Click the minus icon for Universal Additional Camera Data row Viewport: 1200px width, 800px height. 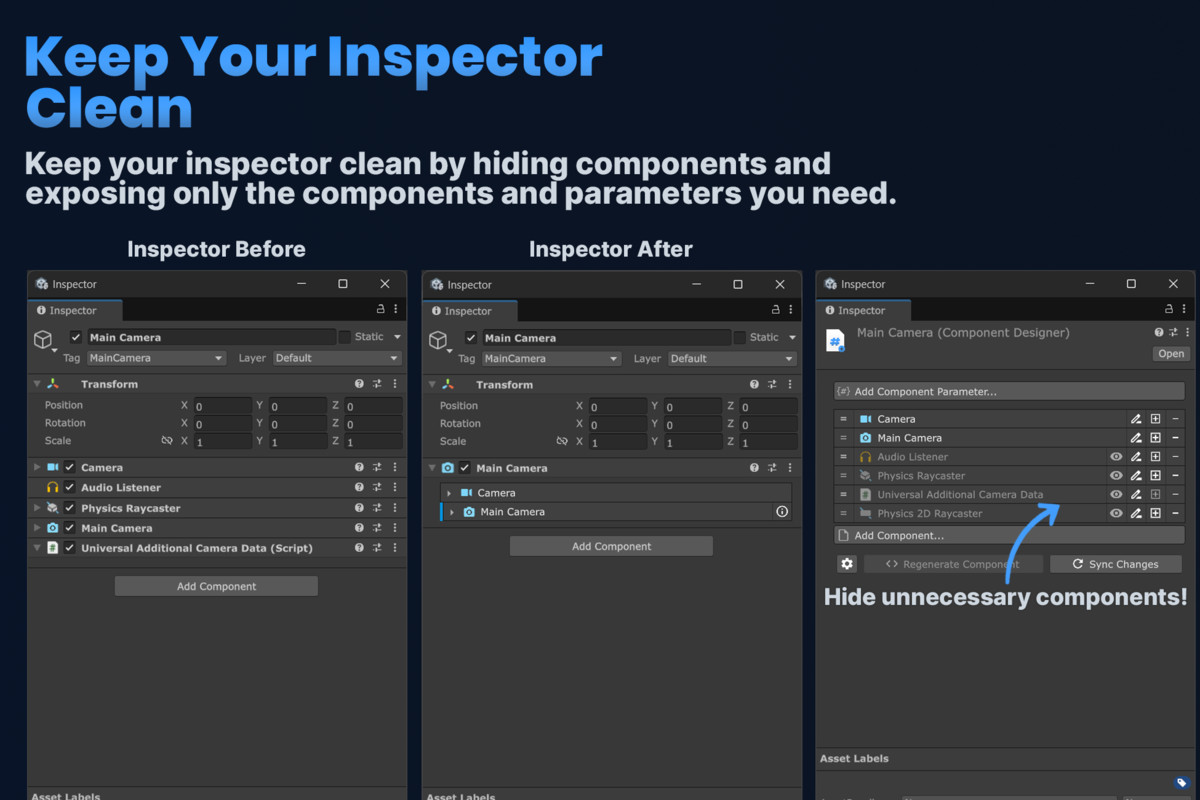coord(1175,495)
